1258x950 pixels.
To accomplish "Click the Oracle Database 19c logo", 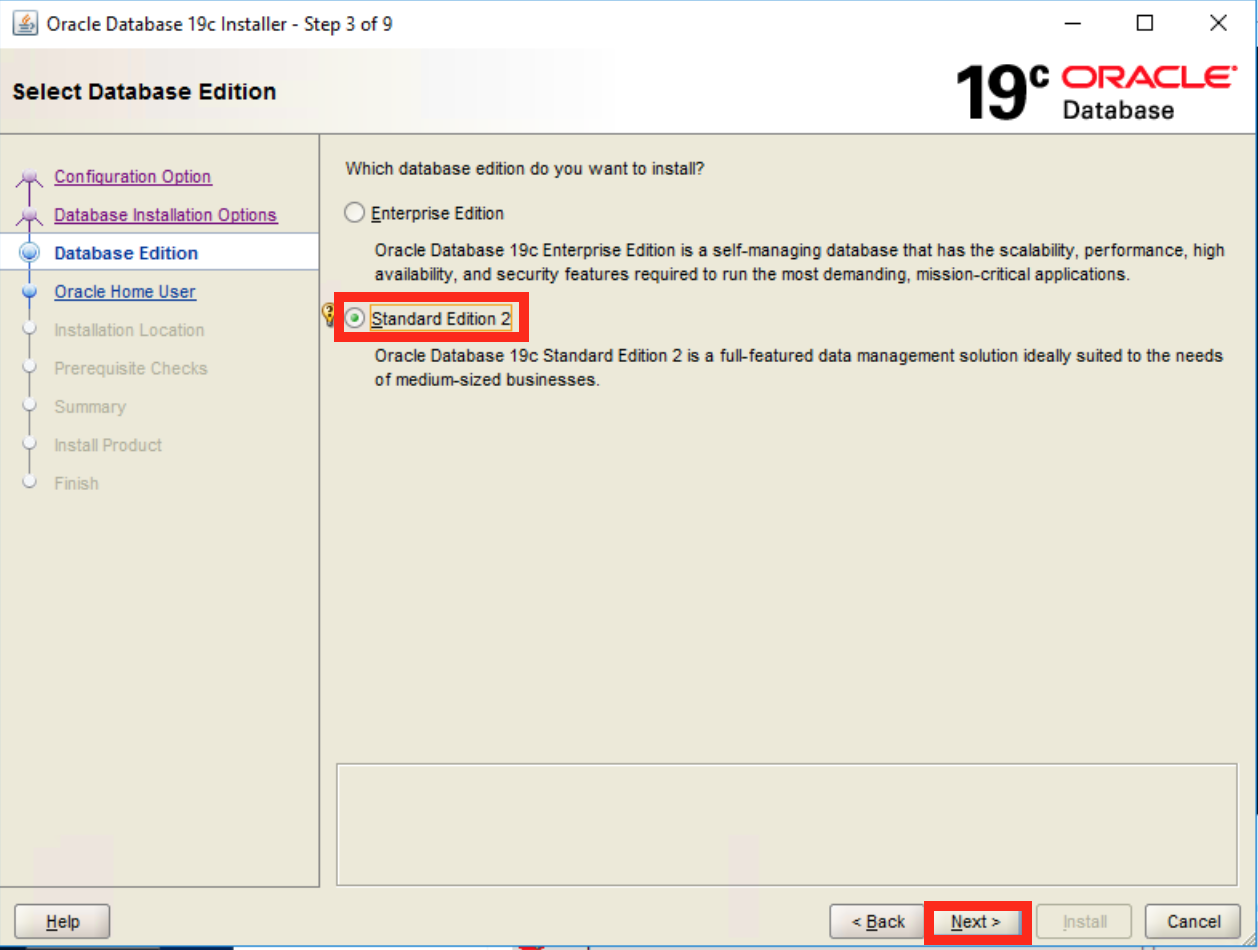I will coord(1095,91).
